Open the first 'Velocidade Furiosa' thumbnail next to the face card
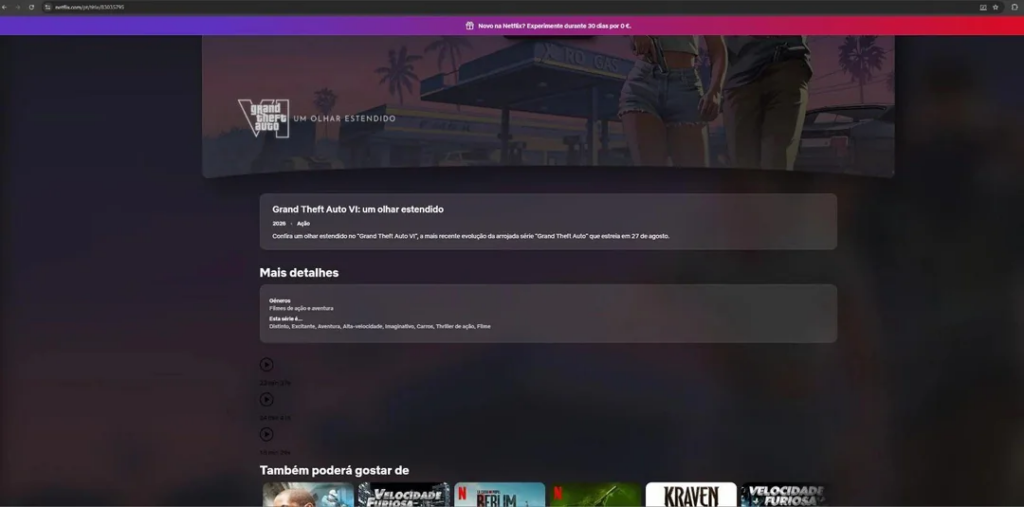 404,495
